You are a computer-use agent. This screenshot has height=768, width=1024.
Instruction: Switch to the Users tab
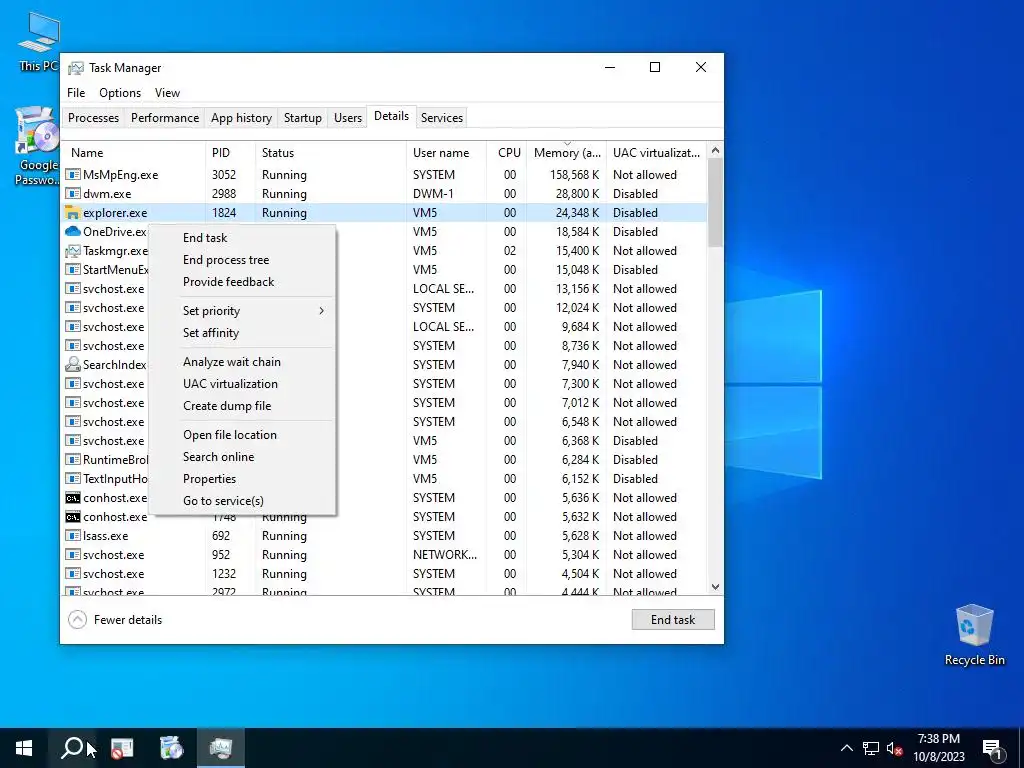[x=347, y=118]
